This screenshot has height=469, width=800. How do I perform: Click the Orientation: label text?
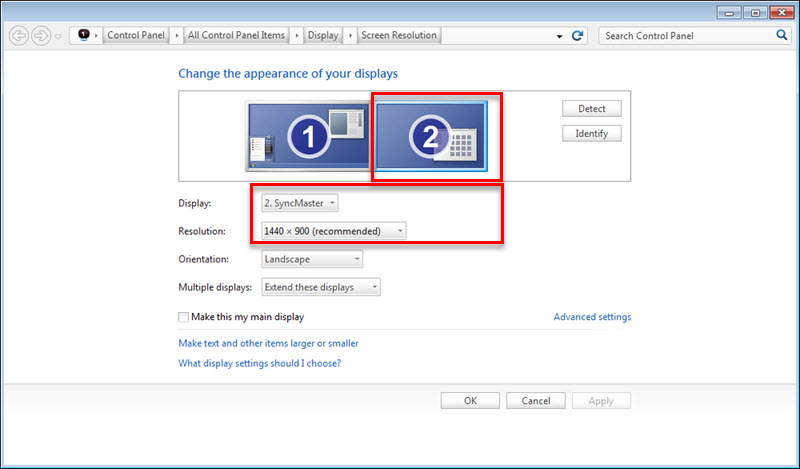tap(204, 259)
